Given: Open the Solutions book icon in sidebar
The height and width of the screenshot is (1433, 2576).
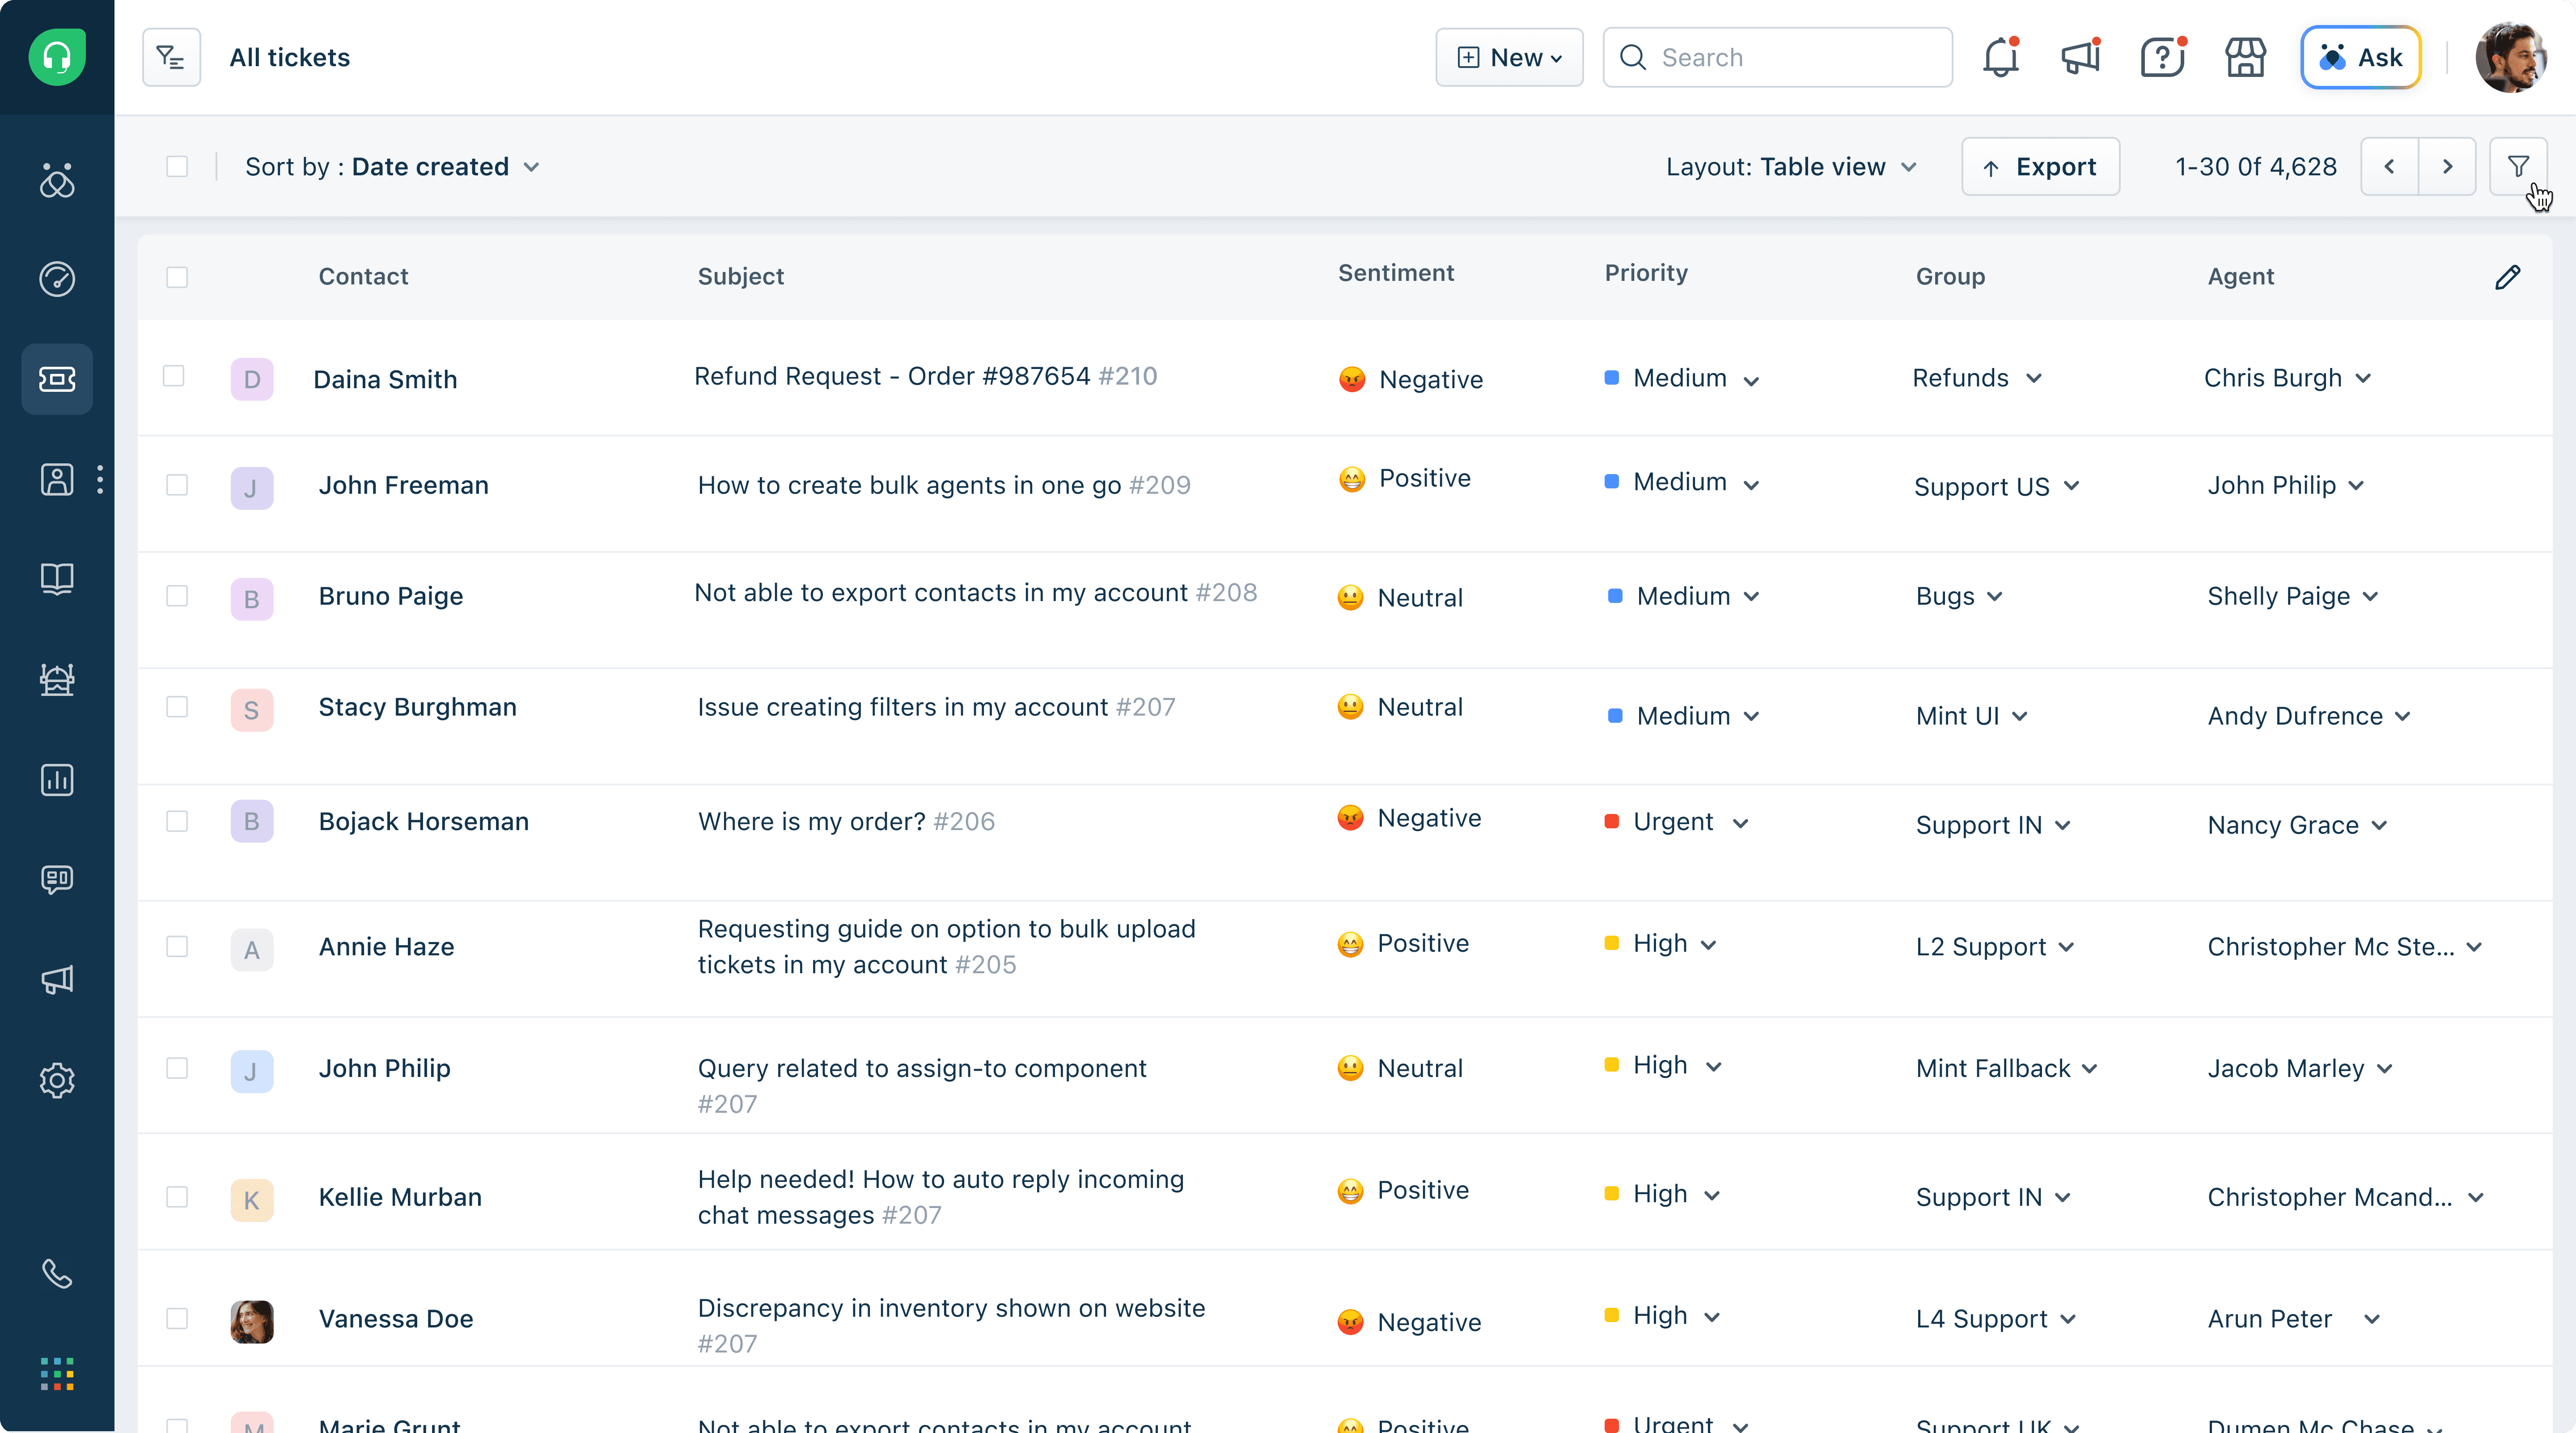Looking at the screenshot, I should pos(57,579).
